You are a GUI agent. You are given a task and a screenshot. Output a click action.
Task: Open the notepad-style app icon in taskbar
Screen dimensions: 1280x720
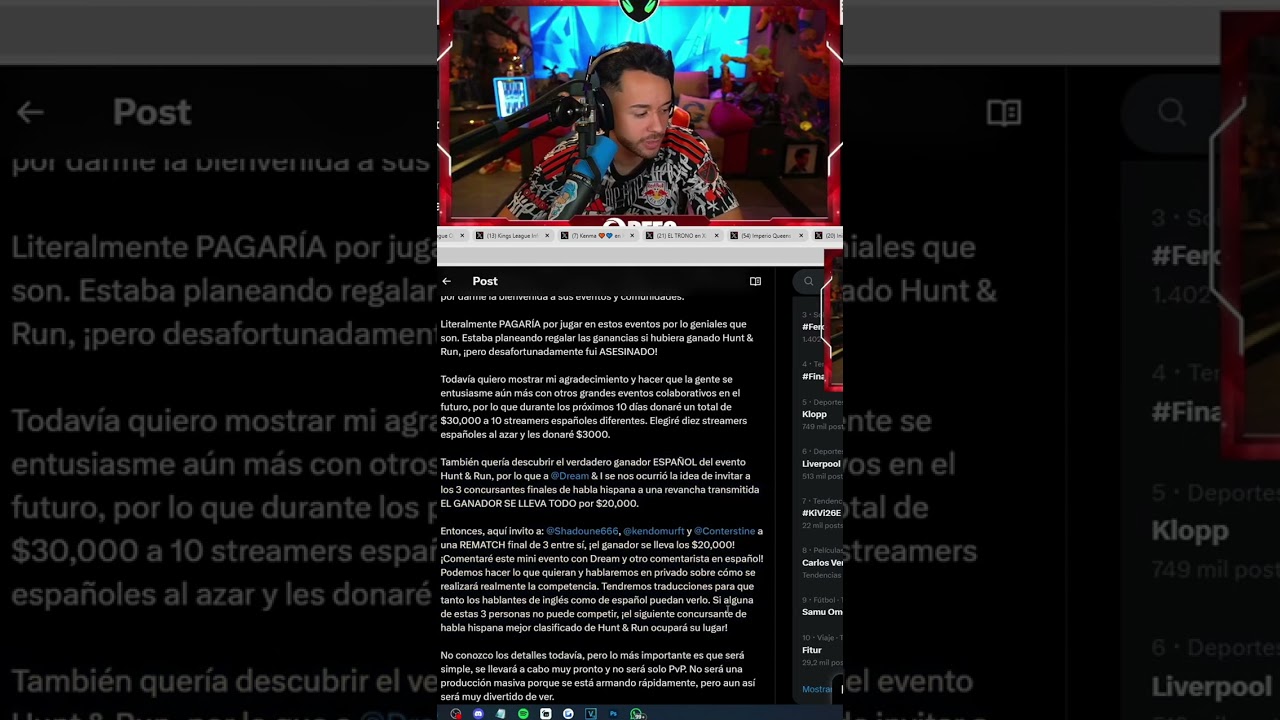click(x=501, y=714)
